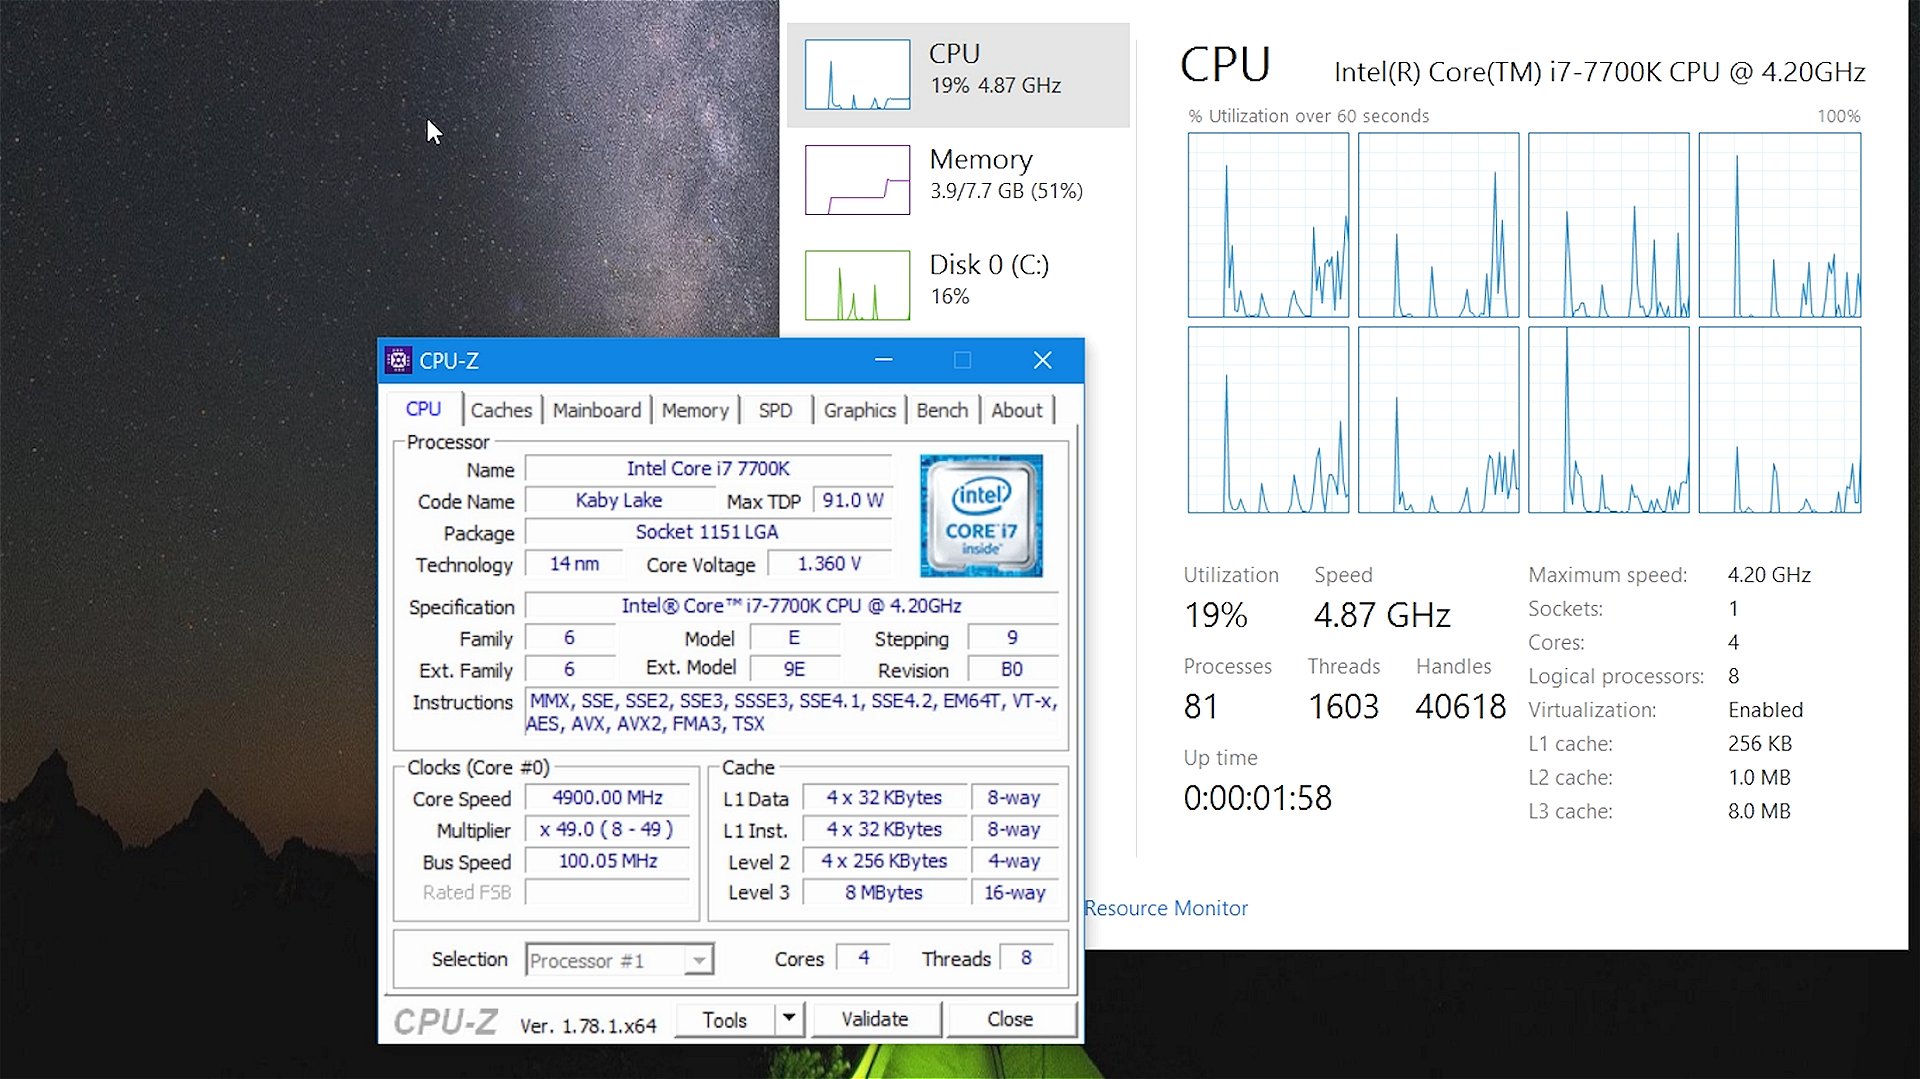Switch to the SPD tab

coord(775,410)
